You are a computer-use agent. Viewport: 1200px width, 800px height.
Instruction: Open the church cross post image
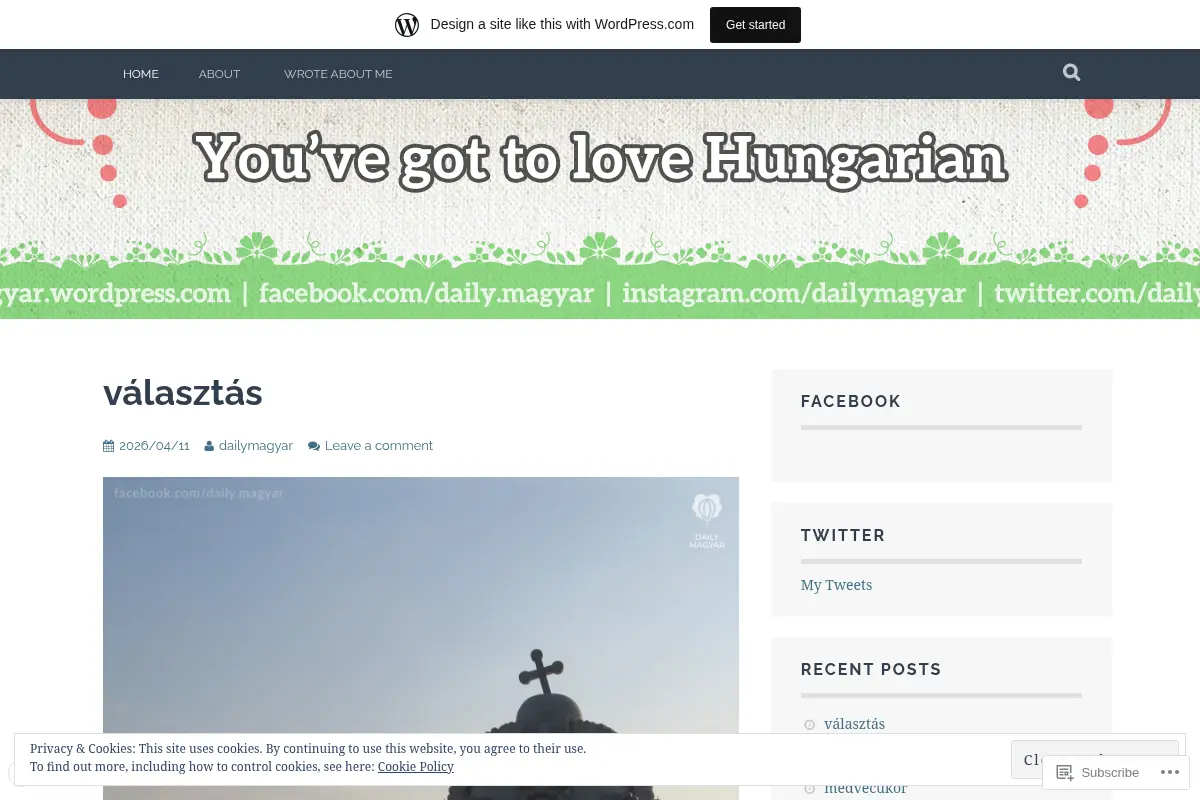click(x=421, y=638)
